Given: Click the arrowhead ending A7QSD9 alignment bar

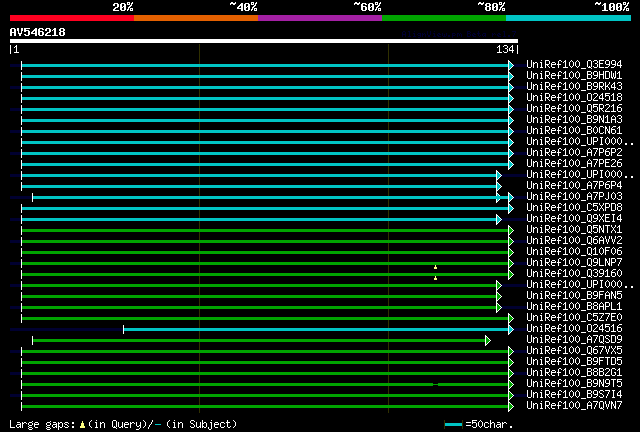Looking at the screenshot, I should [488, 340].
